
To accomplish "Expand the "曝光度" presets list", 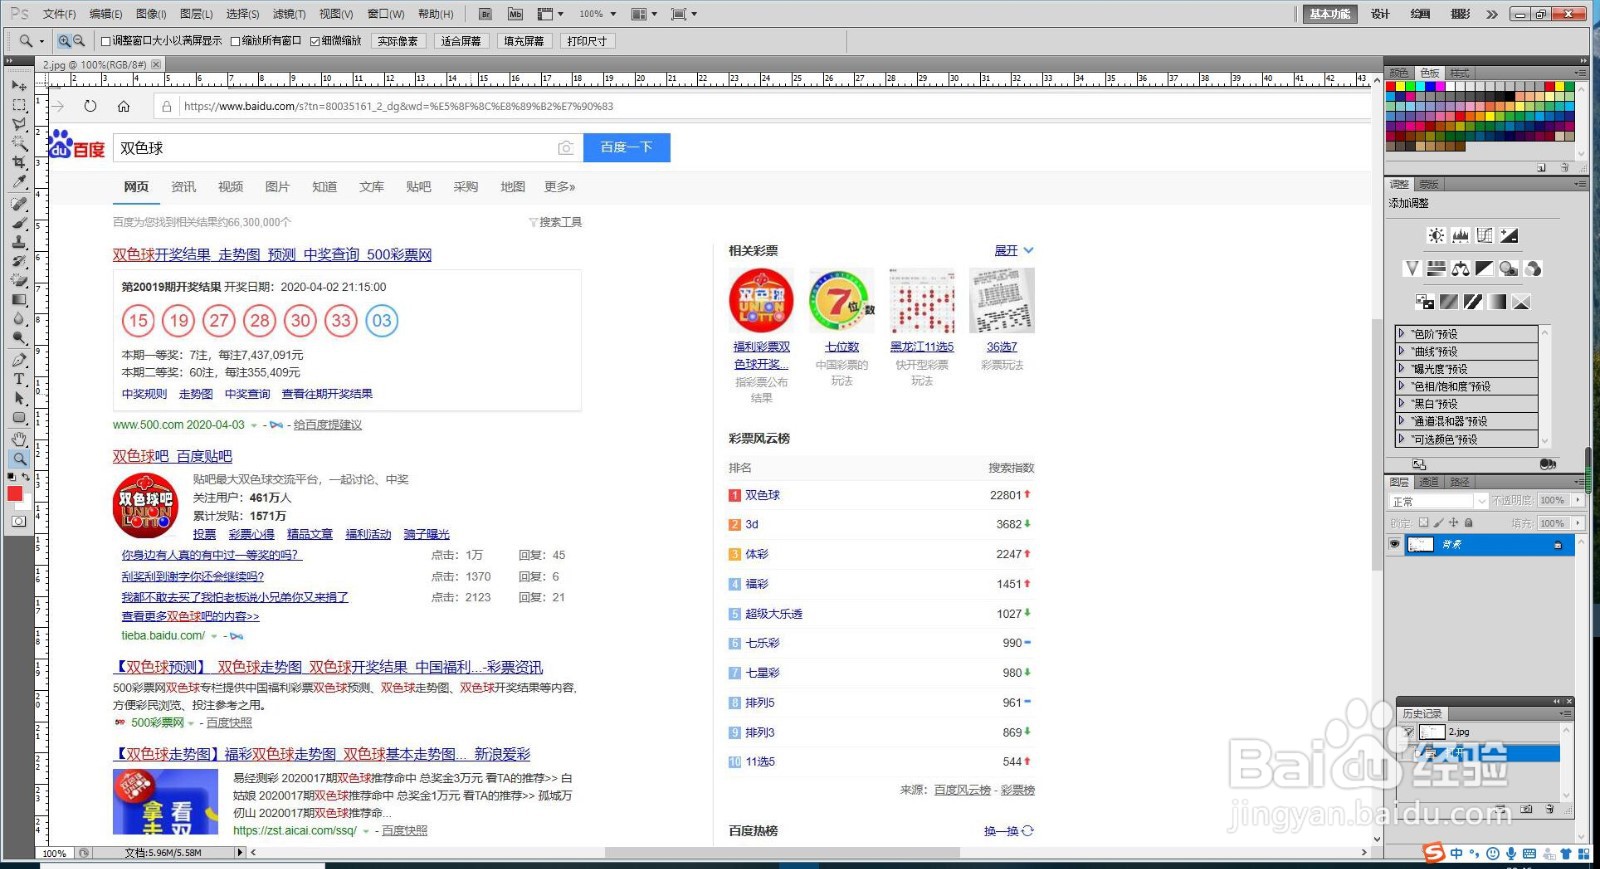I will pyautogui.click(x=1402, y=369).
